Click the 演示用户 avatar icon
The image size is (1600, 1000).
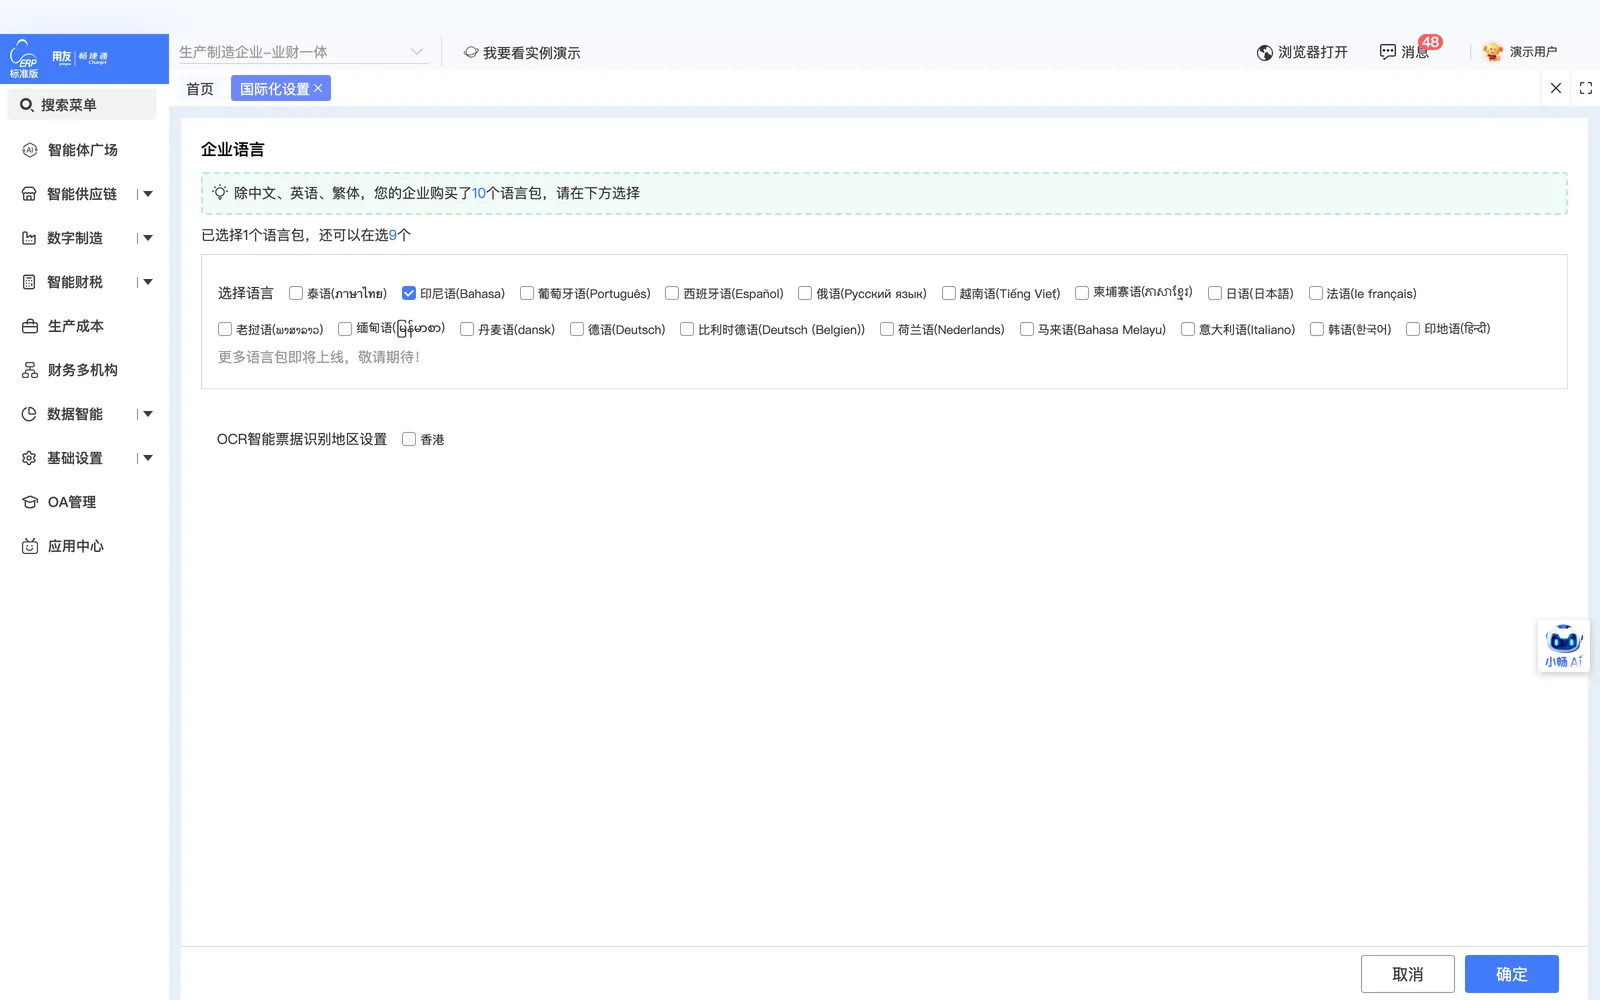point(1493,52)
